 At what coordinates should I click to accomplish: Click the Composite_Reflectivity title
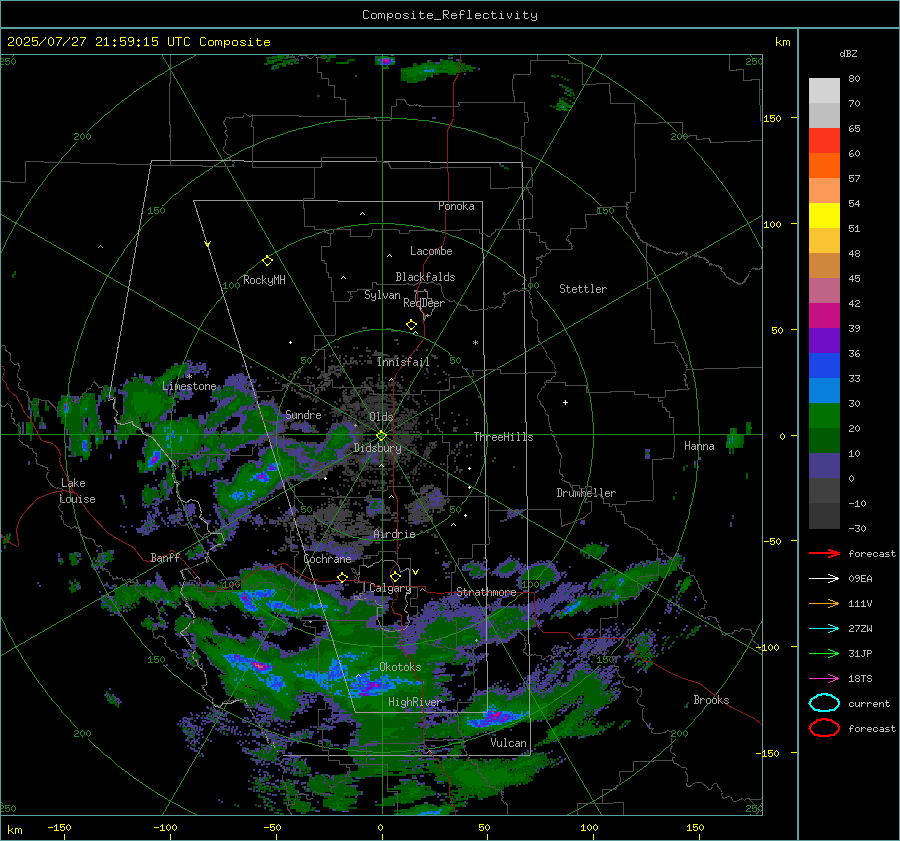[x=450, y=15]
